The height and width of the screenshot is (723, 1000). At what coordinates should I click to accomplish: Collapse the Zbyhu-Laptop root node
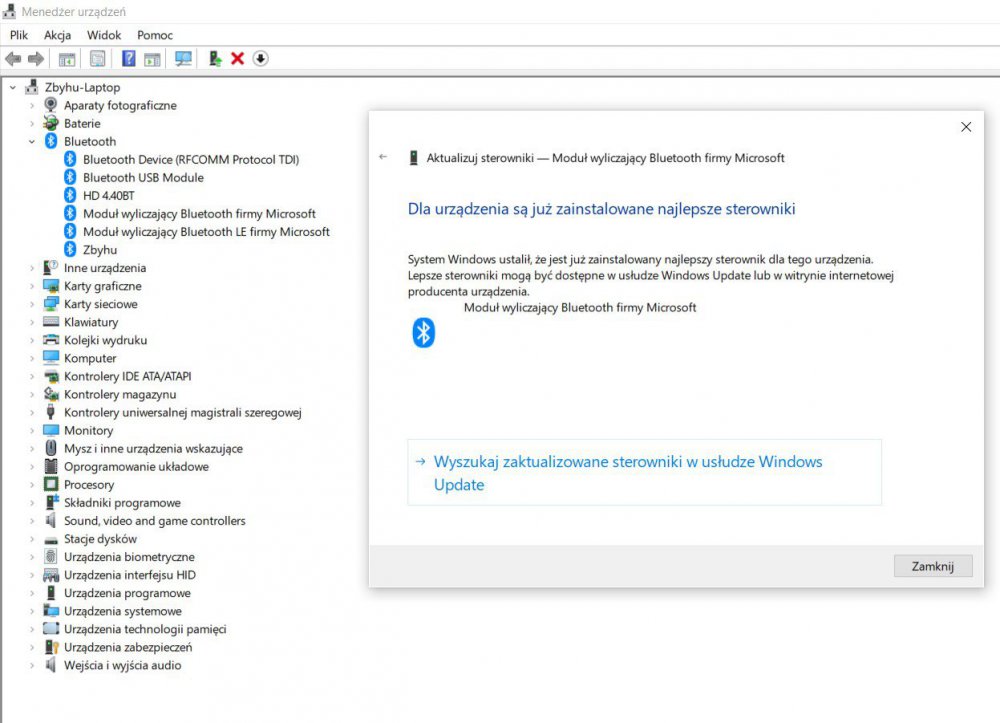pyautogui.click(x=13, y=88)
